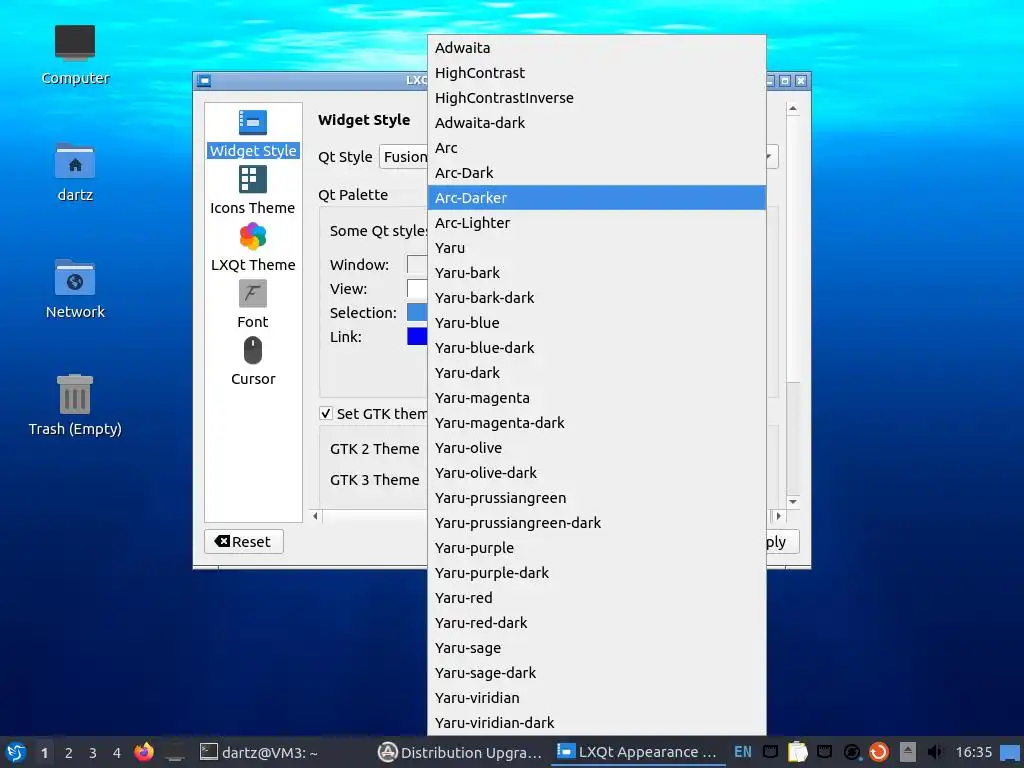
Task: Open the volume control tray icon
Action: [x=935, y=752]
